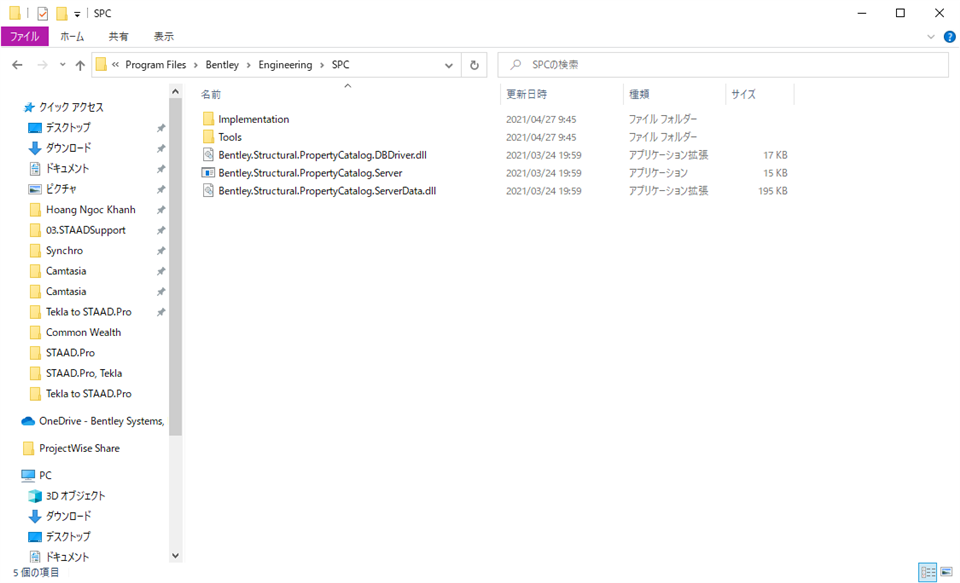
Task: Click クイック アクセス in the navigation pane
Action: tap(72, 107)
